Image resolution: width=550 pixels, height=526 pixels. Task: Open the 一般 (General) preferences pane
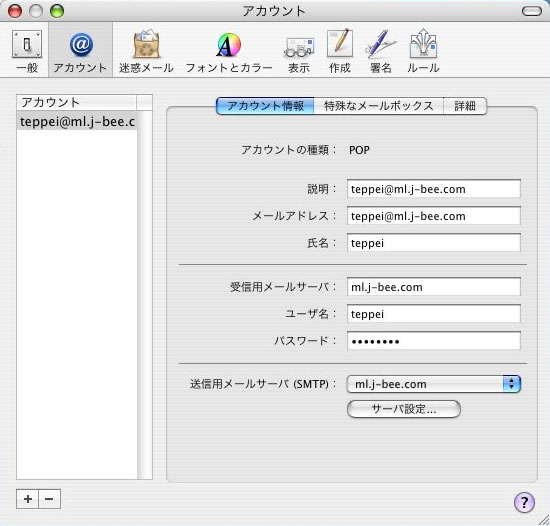27,51
